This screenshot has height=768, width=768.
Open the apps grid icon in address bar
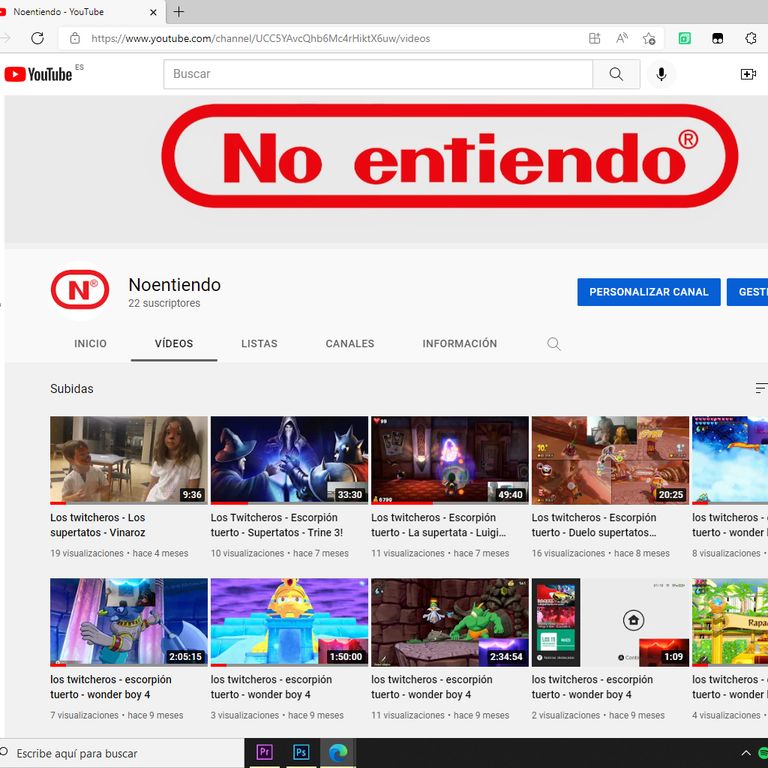click(x=594, y=38)
